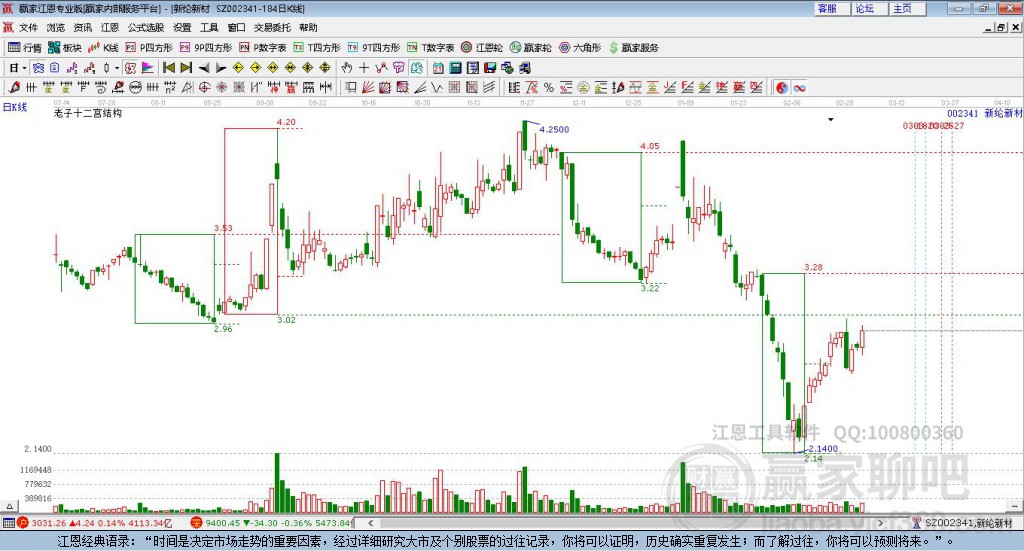This screenshot has width=1024, height=551.
Task: Click the 老子十二宫结构 chart label
Action: pyautogui.click(x=88, y=113)
